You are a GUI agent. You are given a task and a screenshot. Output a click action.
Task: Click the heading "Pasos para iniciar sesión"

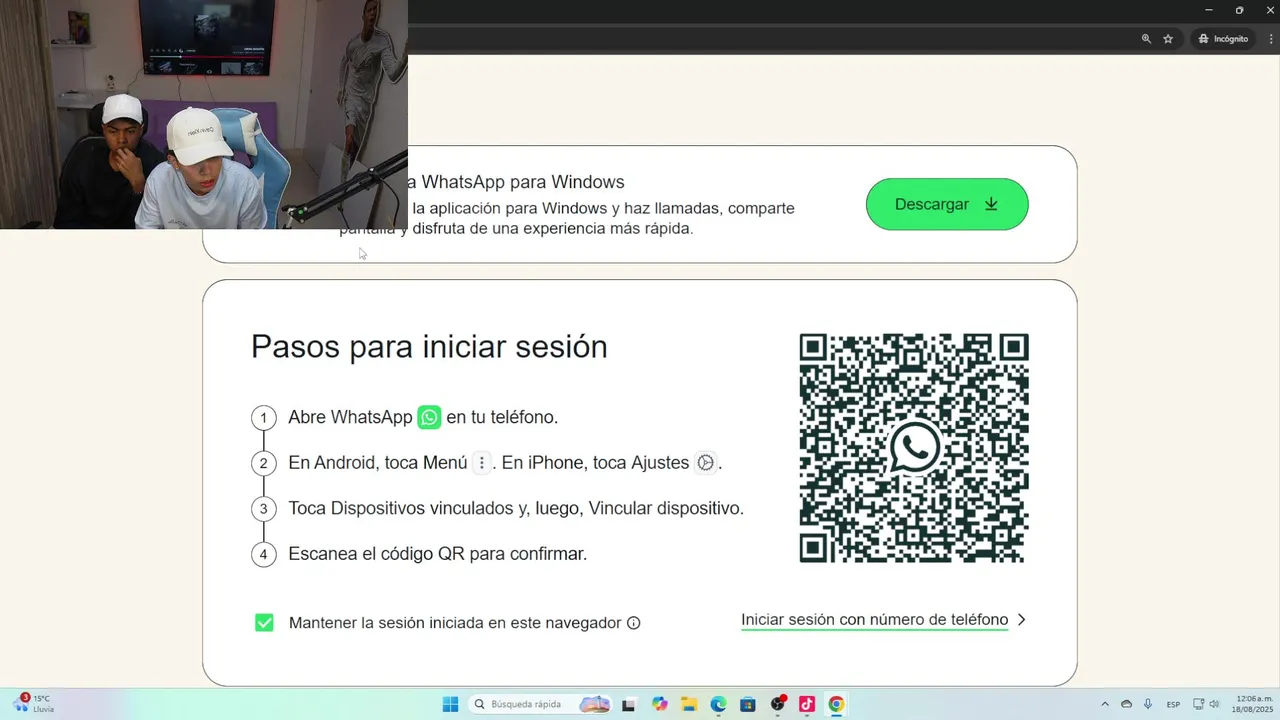(x=429, y=347)
